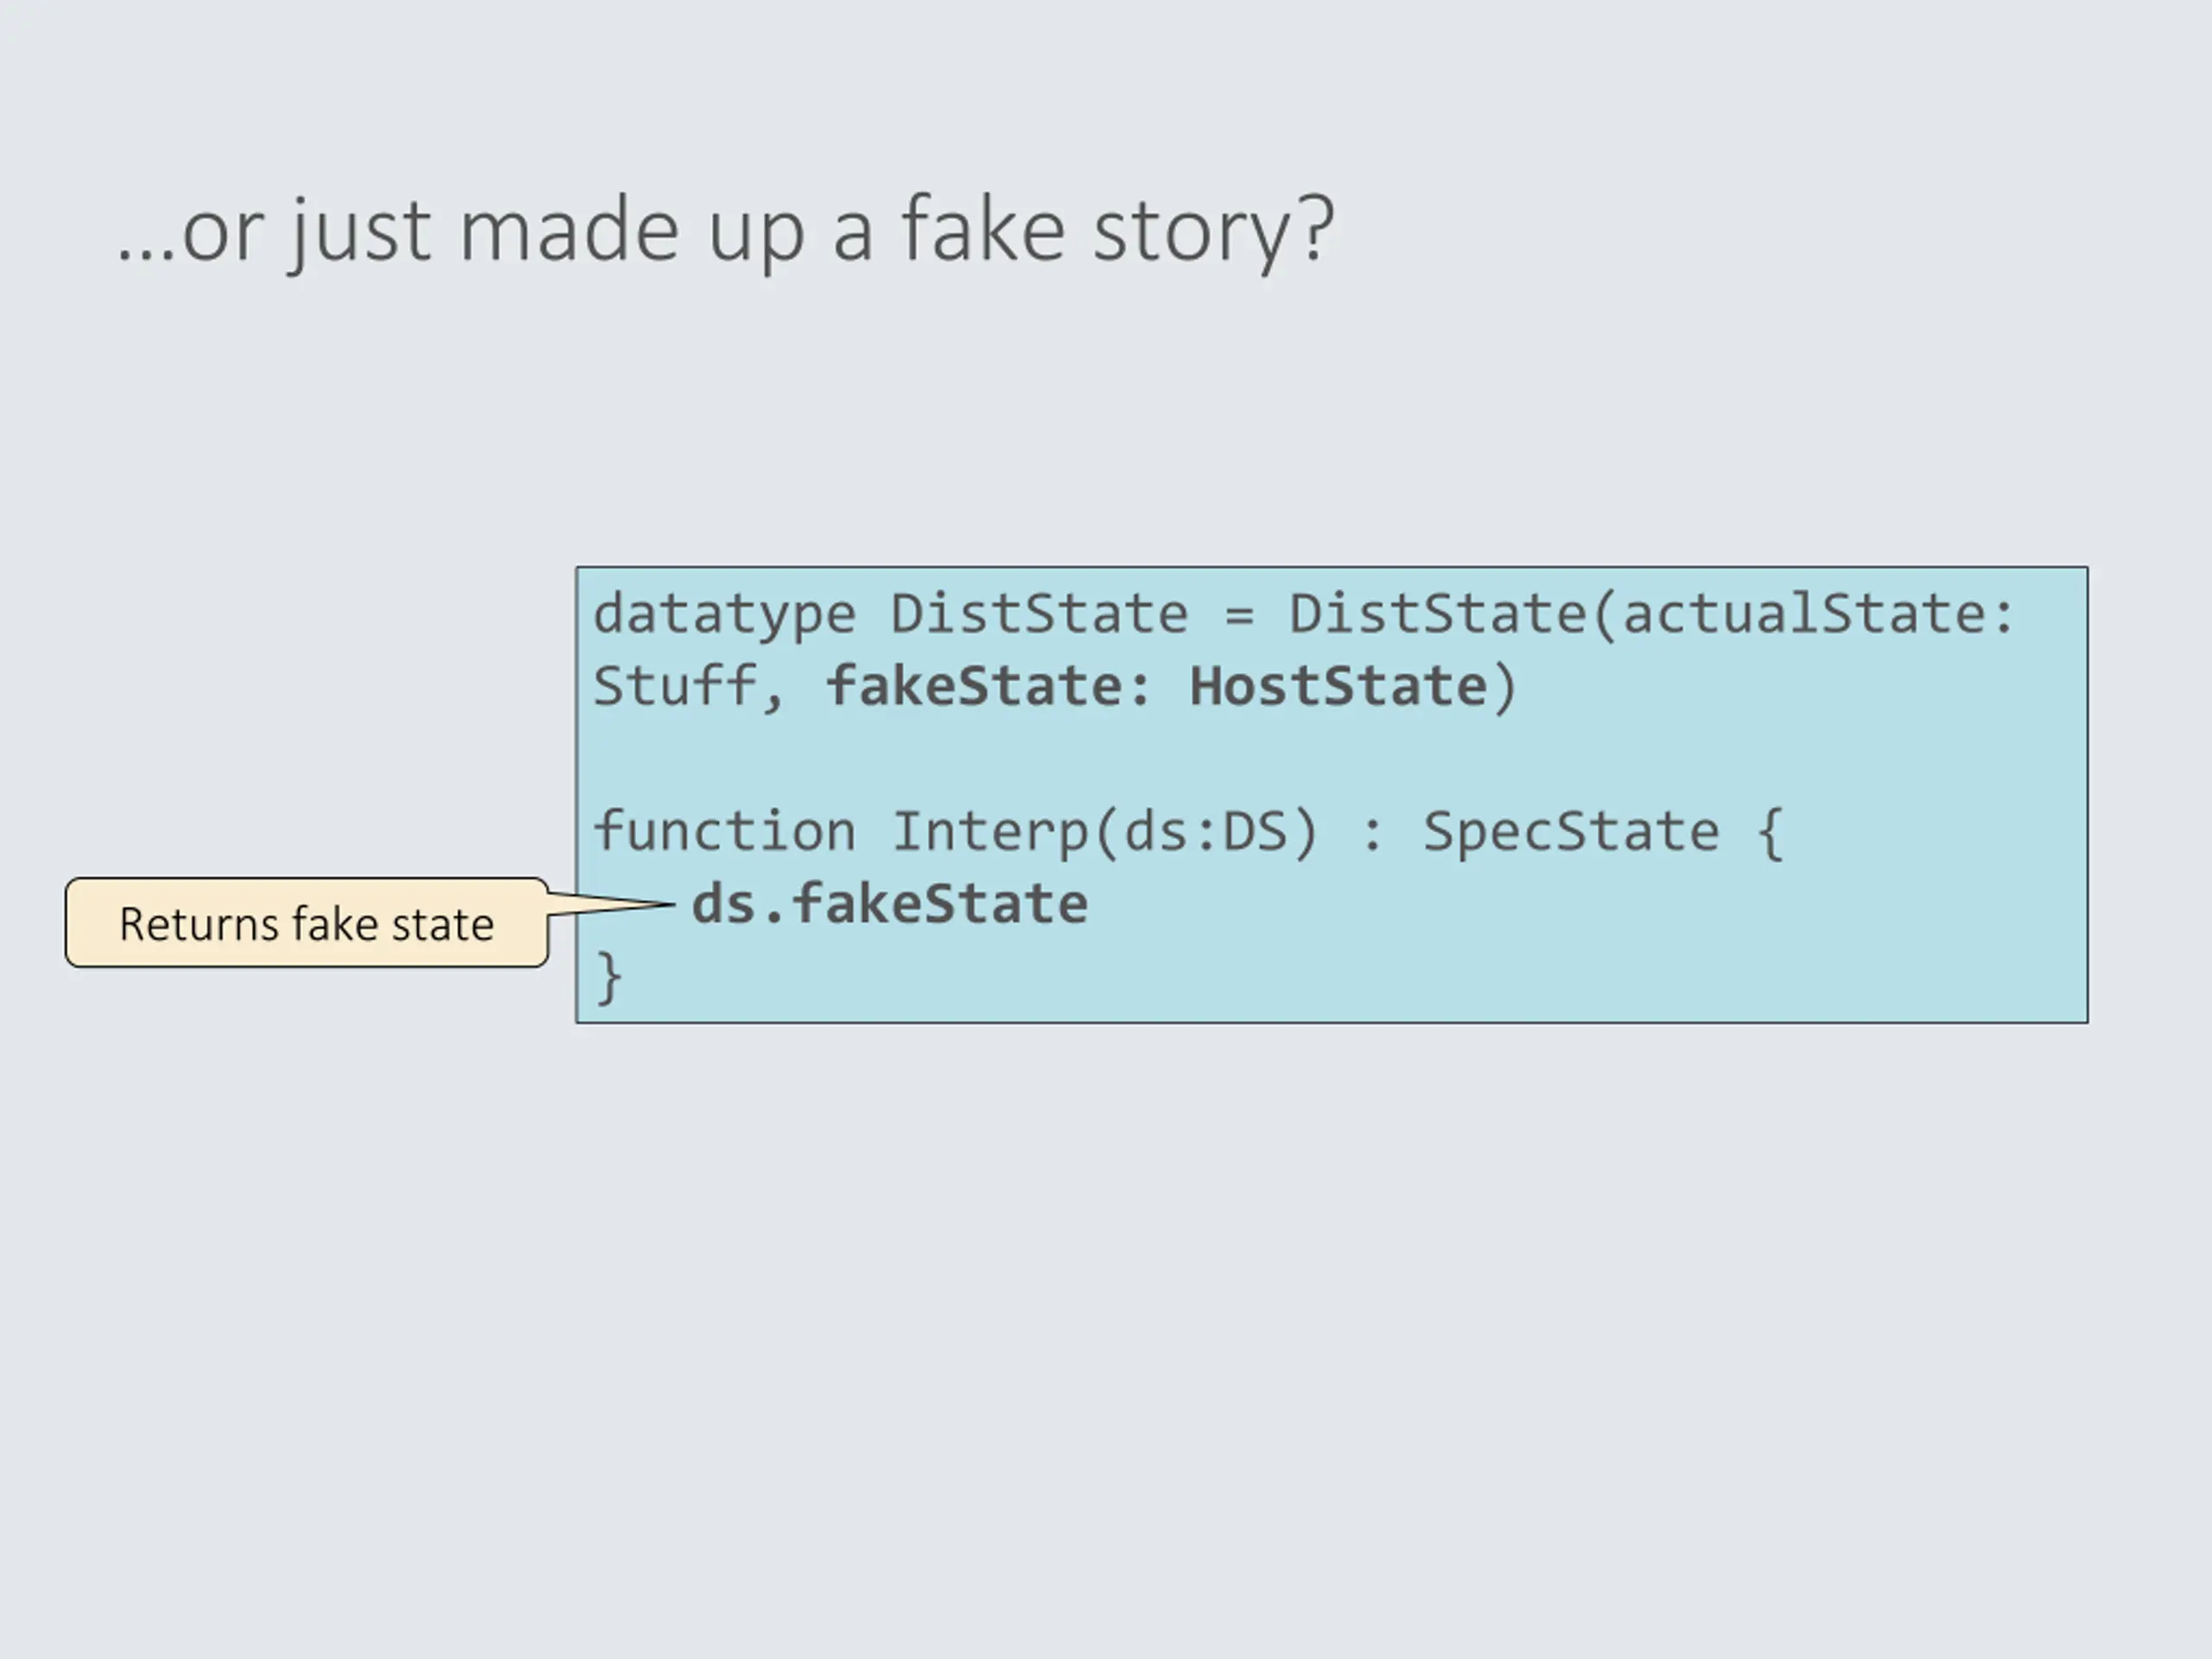2212x1659 pixels.
Task: Click the 'function Interp(ds:DS) : SpecState {' line
Action: click(x=1188, y=832)
